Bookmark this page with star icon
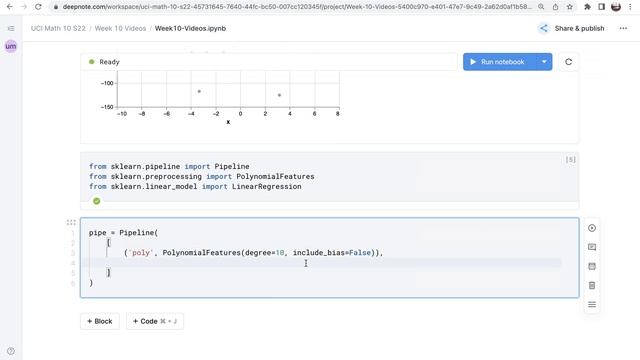 click(x=570, y=7)
